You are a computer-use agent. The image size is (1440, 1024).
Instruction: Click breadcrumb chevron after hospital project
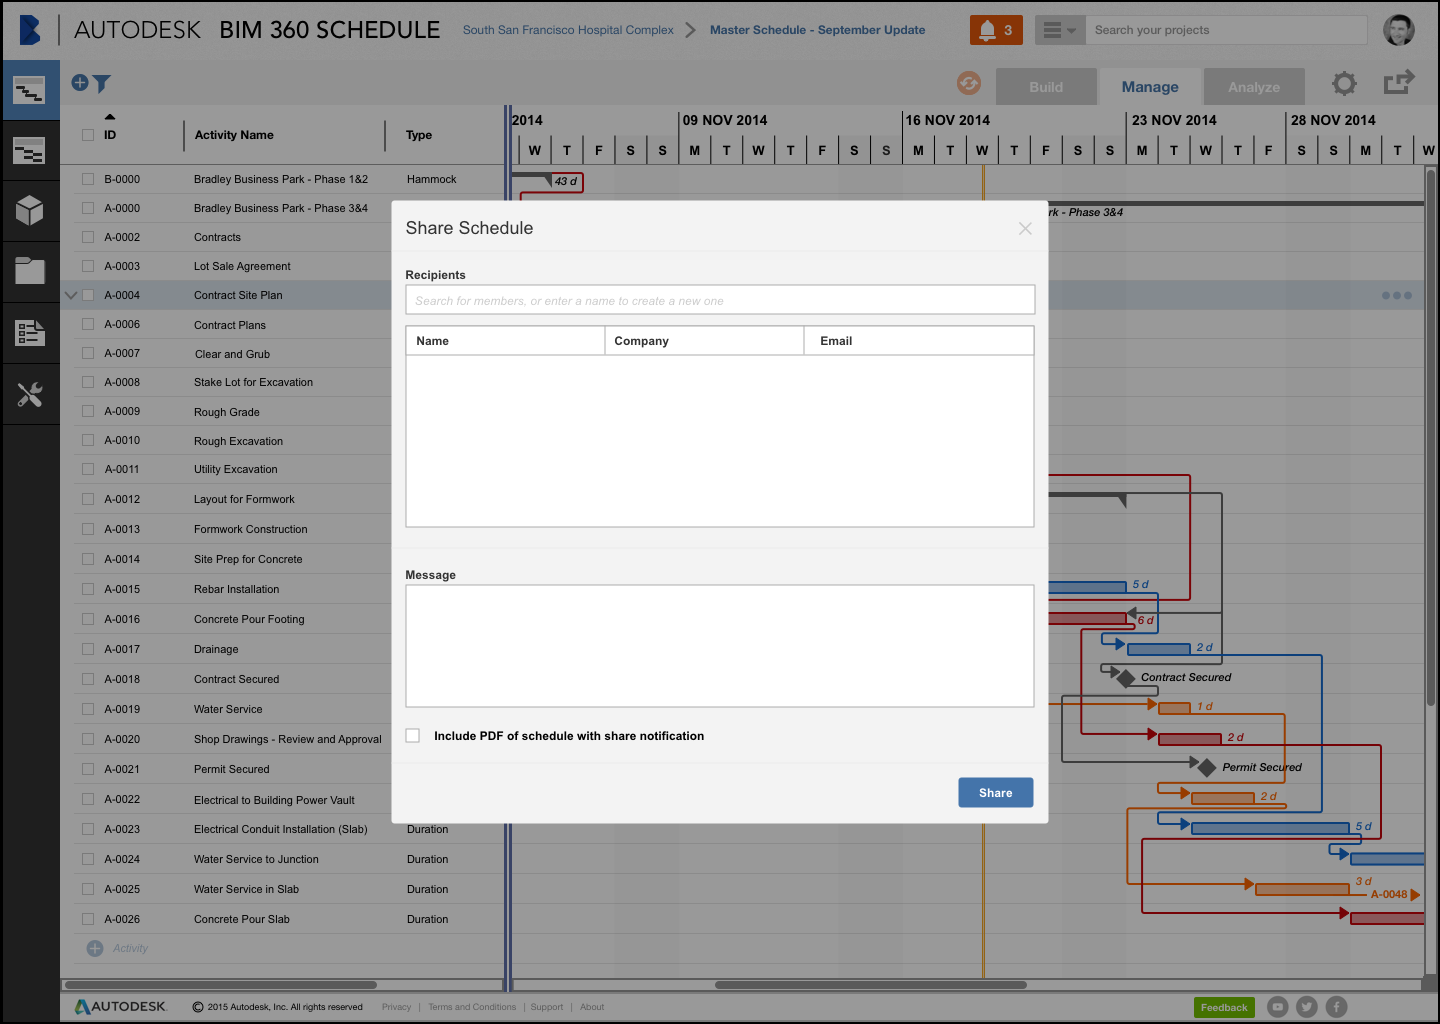click(x=690, y=30)
